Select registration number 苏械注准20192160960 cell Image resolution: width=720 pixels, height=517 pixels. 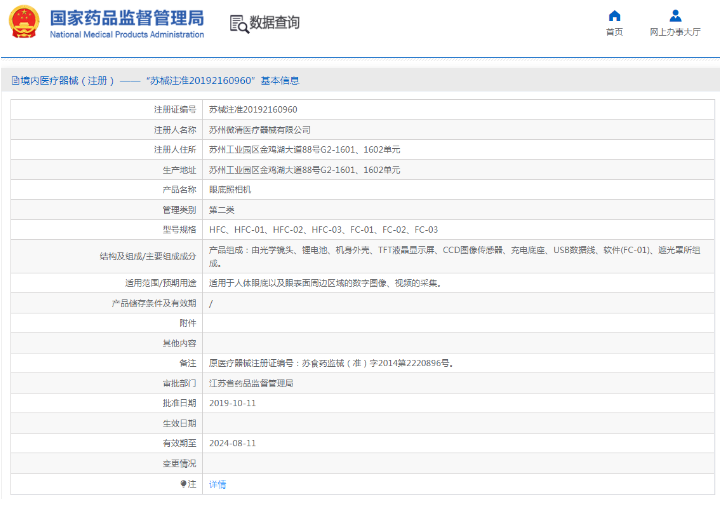252,109
